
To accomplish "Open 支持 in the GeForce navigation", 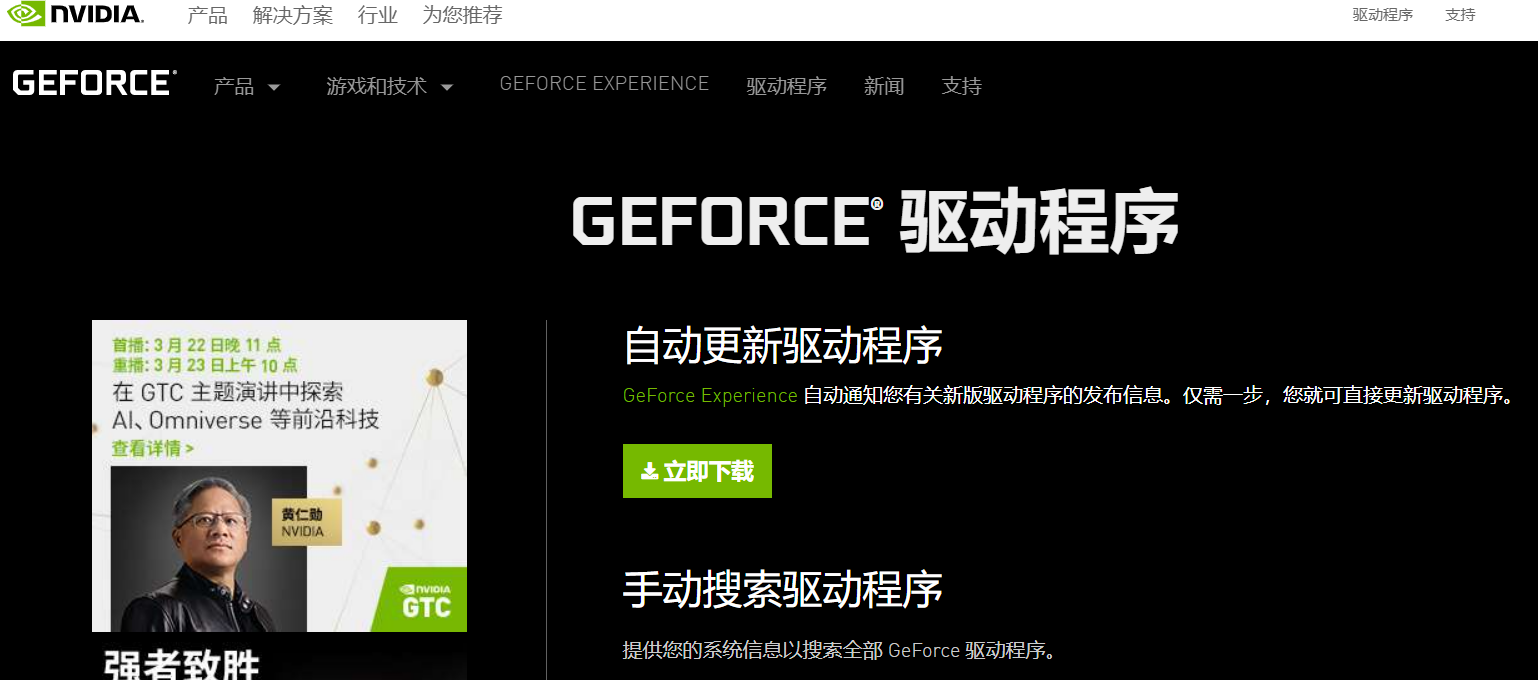I will (x=961, y=87).
